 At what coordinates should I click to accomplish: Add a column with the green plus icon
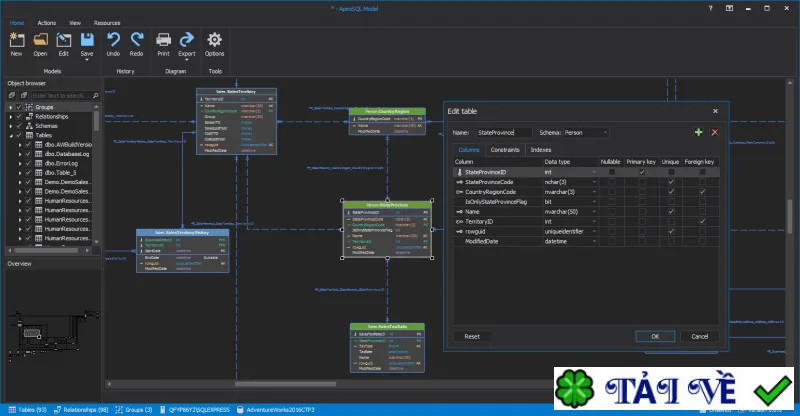698,132
